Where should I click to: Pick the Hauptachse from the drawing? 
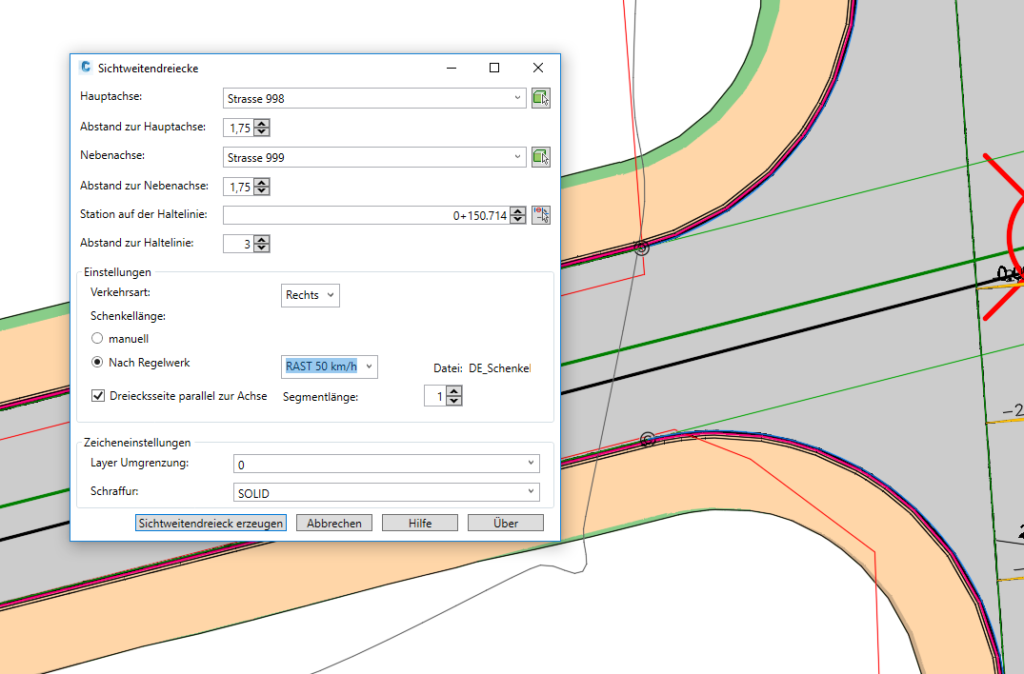pos(541,98)
